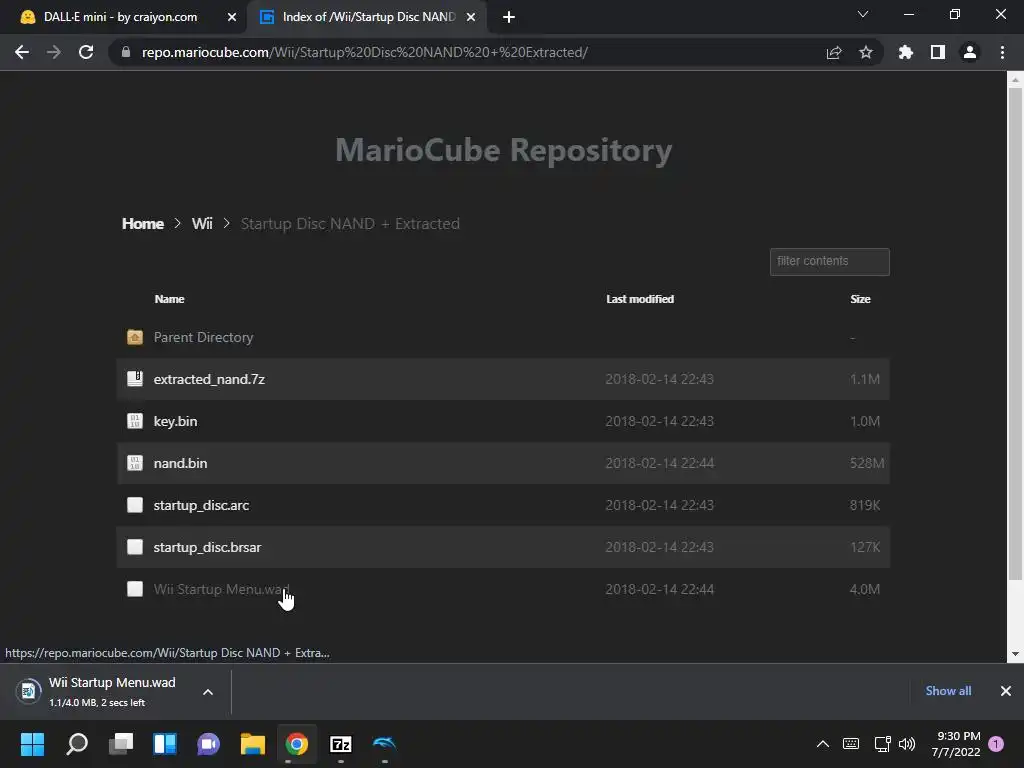Open Dolphin emulator from the taskbar

(385, 744)
